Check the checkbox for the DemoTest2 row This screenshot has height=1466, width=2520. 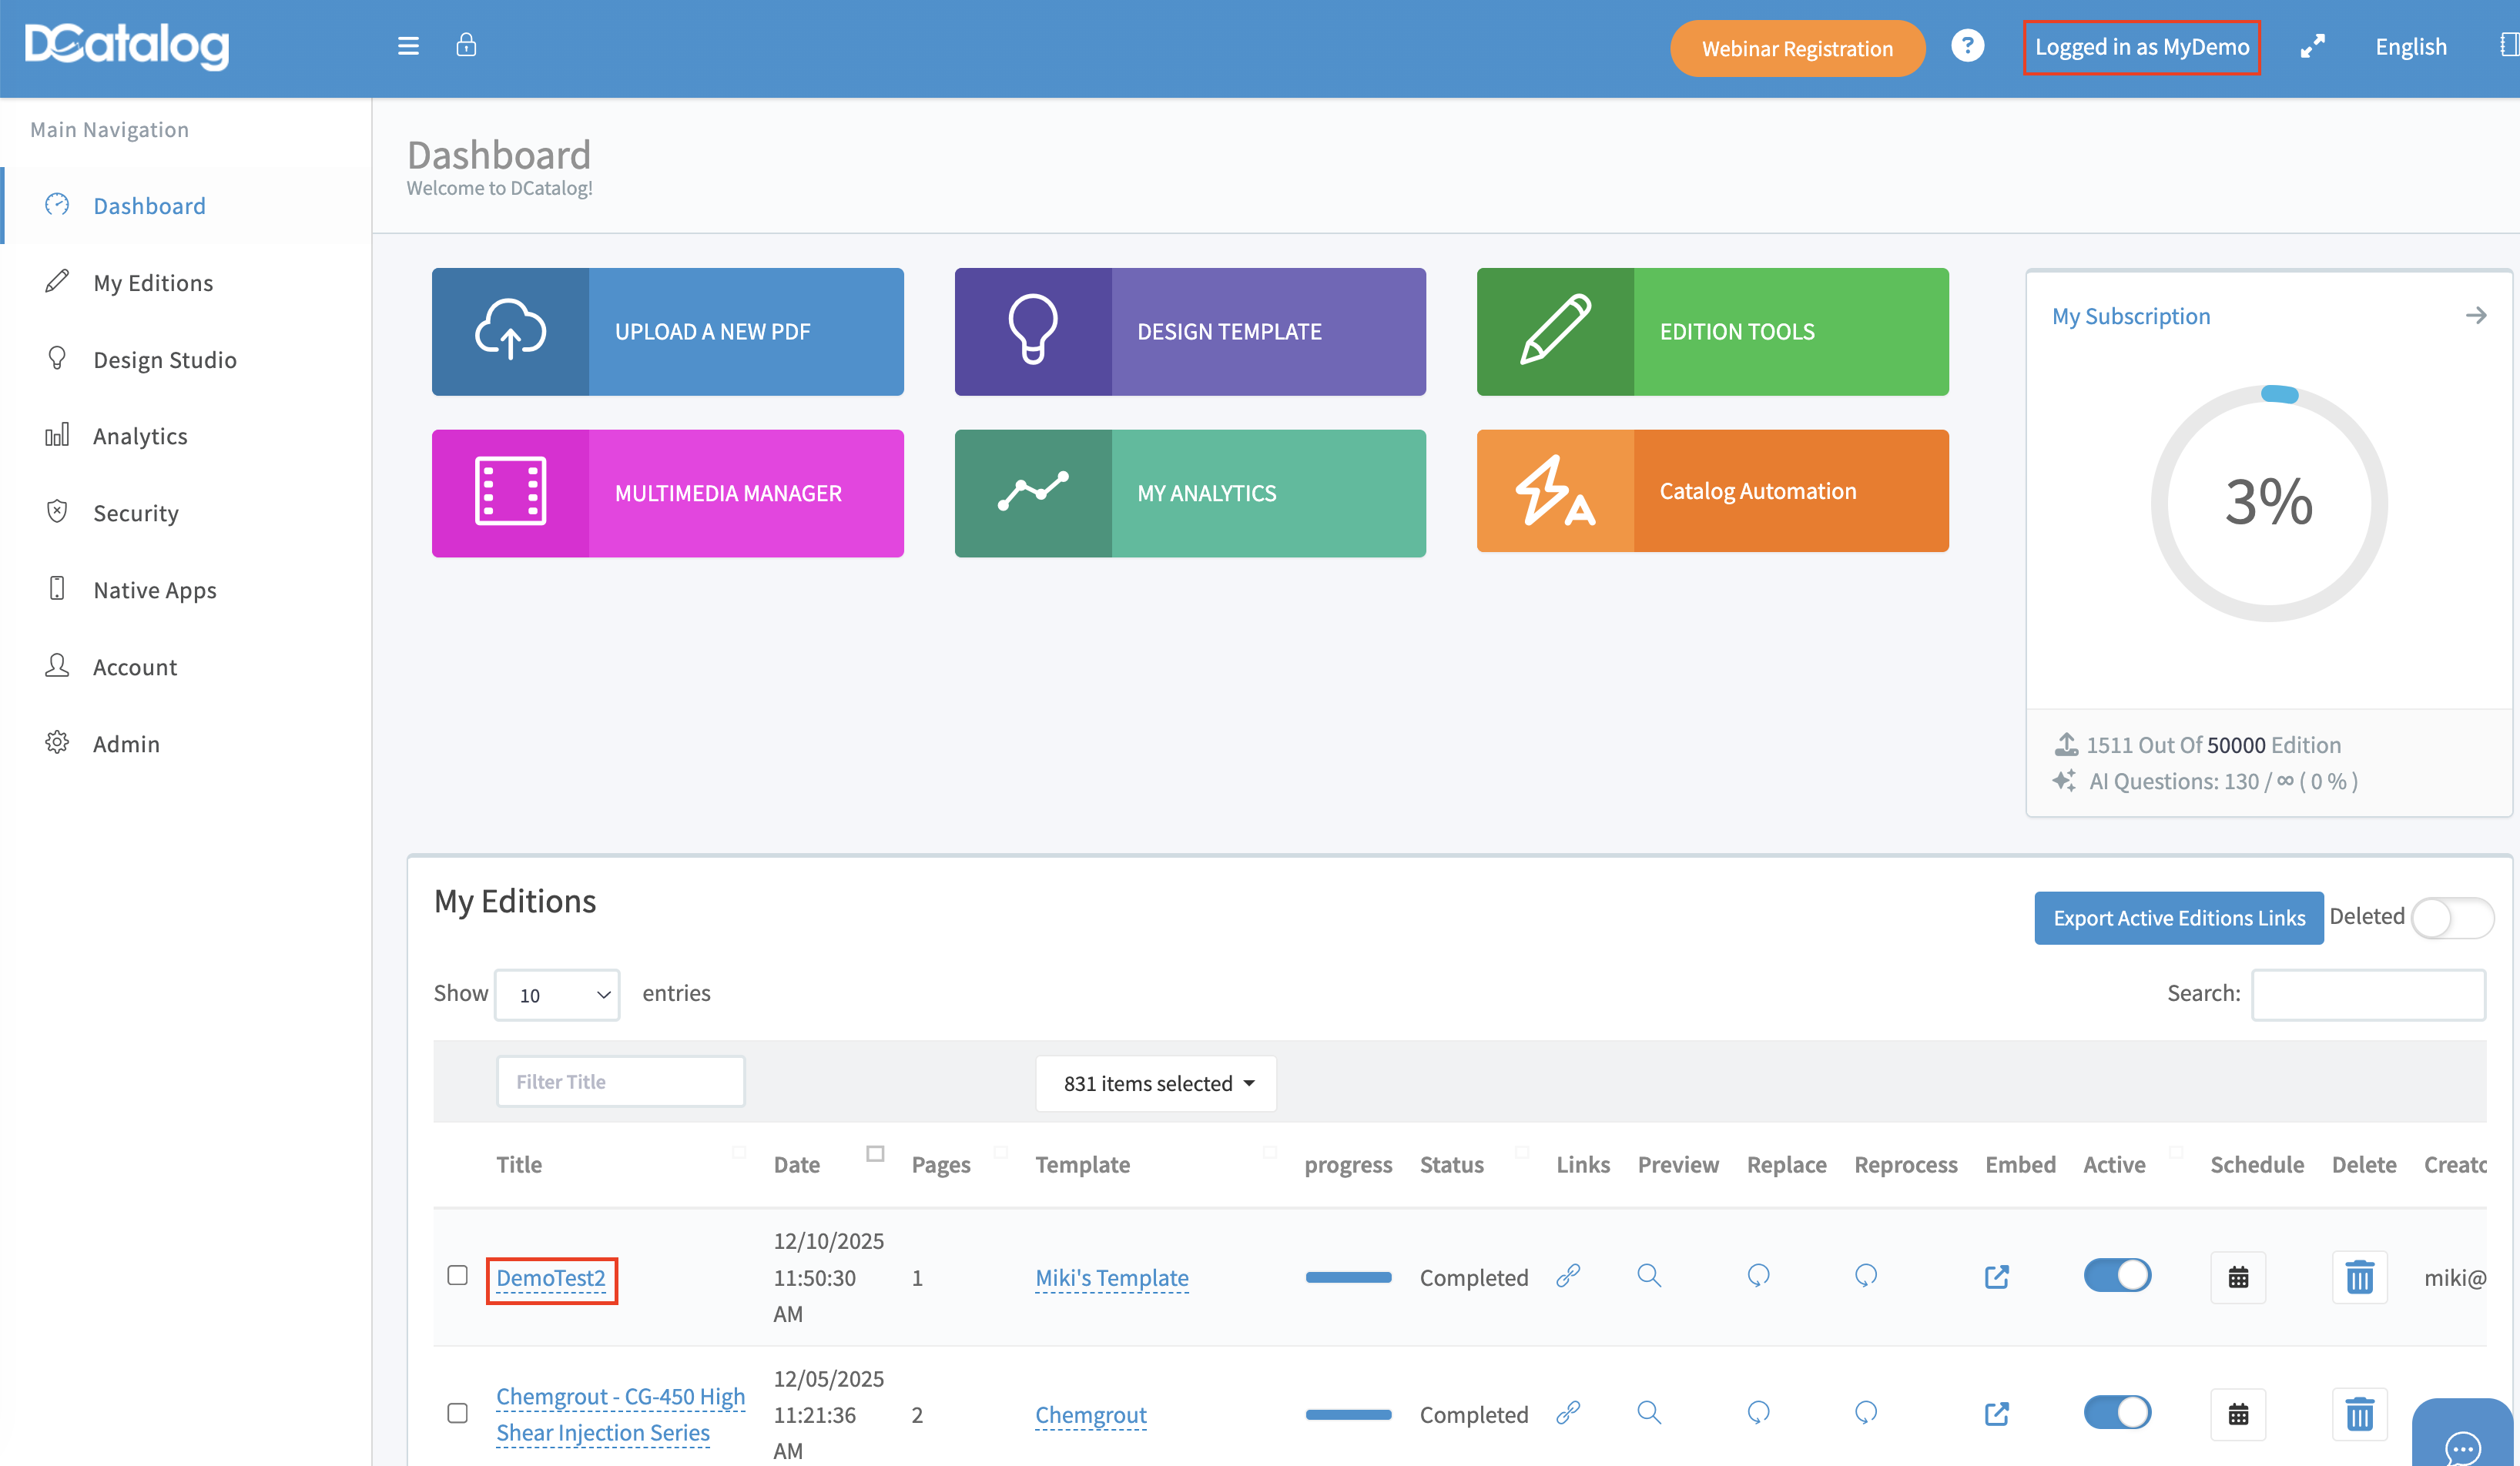click(x=457, y=1276)
